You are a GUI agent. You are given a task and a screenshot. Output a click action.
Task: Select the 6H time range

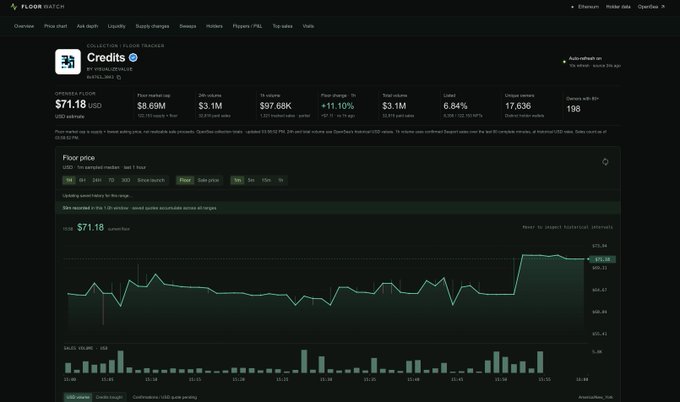coord(82,180)
